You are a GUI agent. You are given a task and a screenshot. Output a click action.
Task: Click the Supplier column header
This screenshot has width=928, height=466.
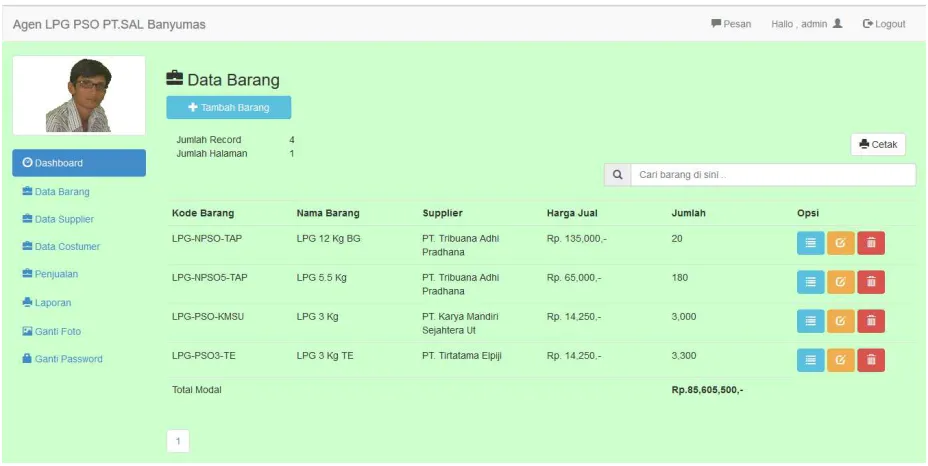(443, 213)
